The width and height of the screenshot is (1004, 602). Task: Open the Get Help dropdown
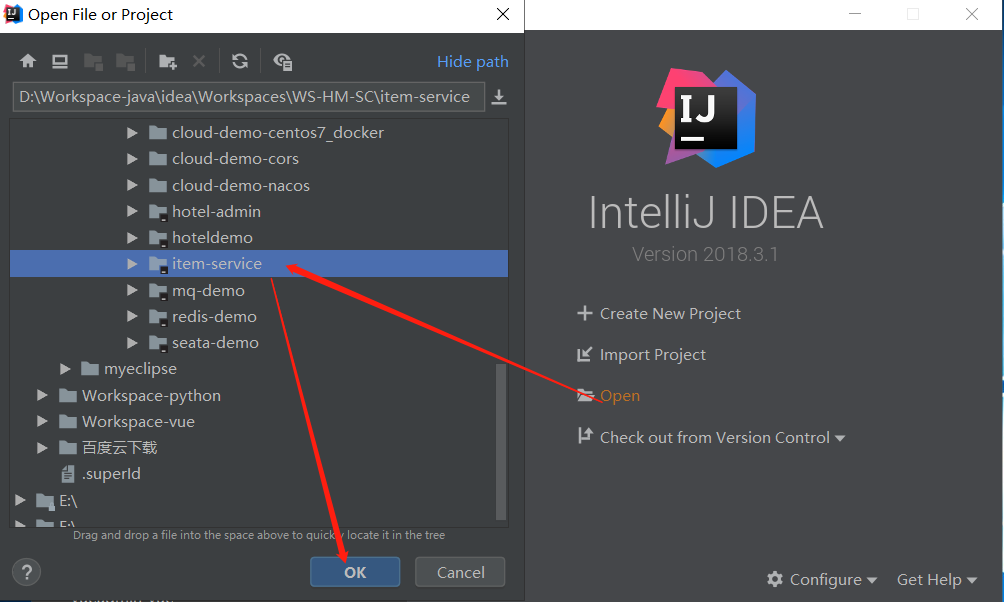tap(936, 579)
